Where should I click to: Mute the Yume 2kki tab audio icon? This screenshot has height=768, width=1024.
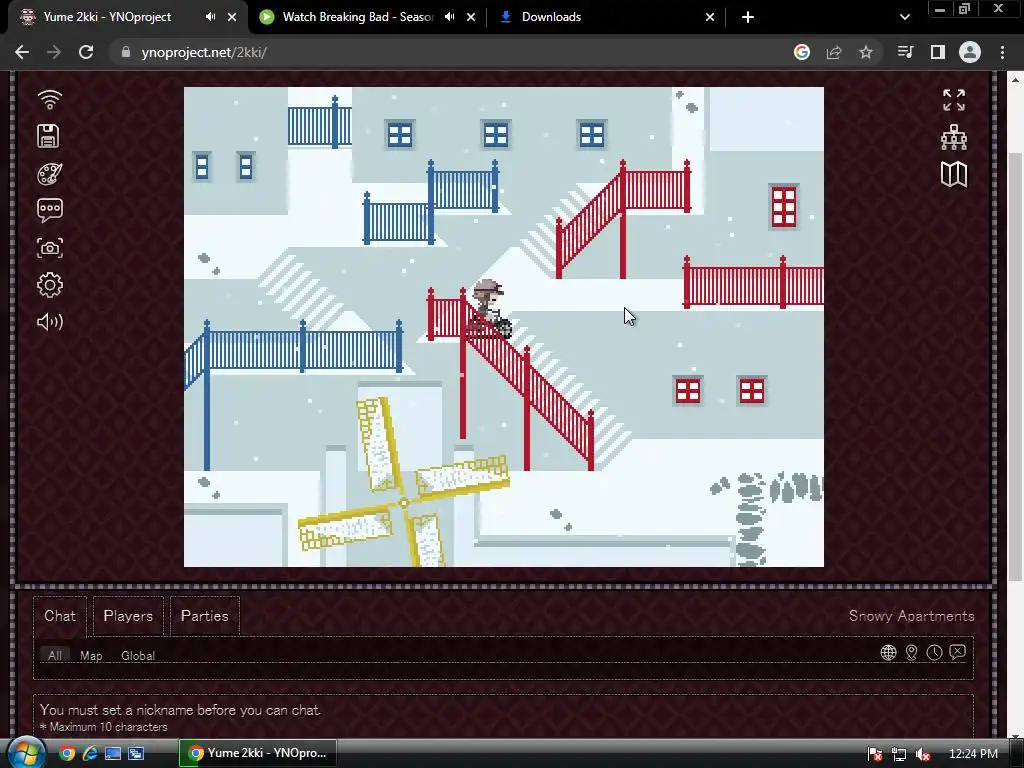click(x=210, y=17)
